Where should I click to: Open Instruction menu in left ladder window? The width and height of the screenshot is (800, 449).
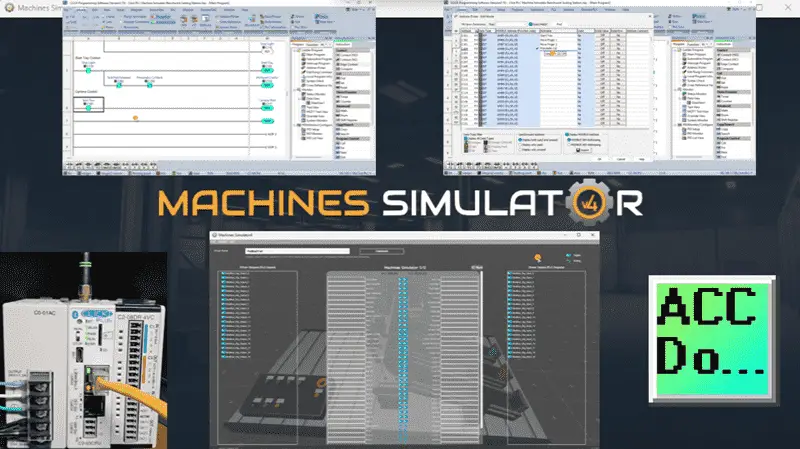(157, 10)
